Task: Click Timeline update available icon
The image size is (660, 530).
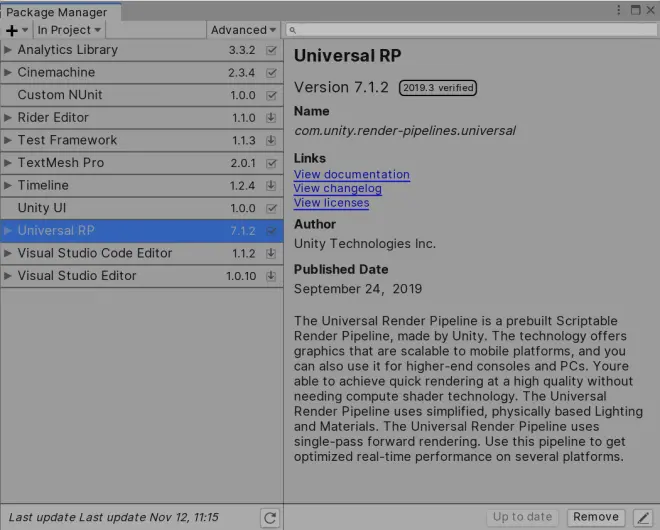Action: 271,186
